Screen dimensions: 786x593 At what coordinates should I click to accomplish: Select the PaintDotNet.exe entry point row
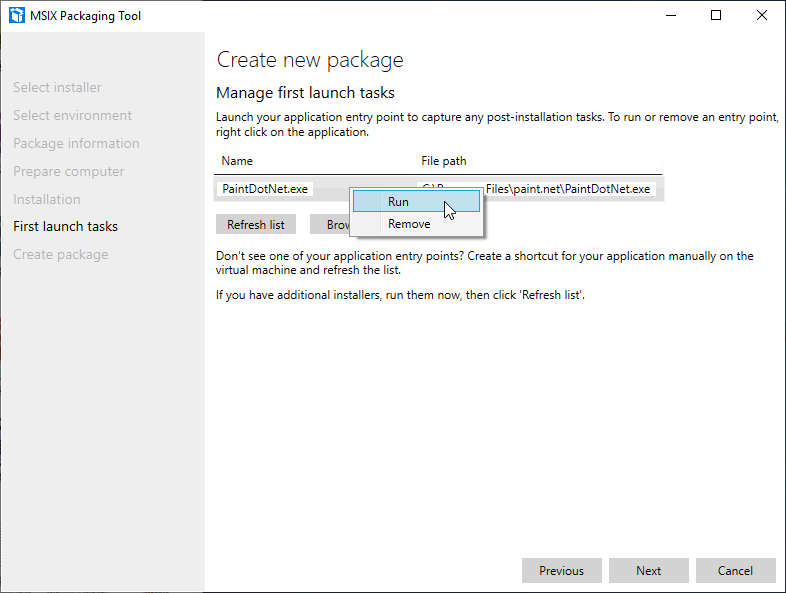265,189
